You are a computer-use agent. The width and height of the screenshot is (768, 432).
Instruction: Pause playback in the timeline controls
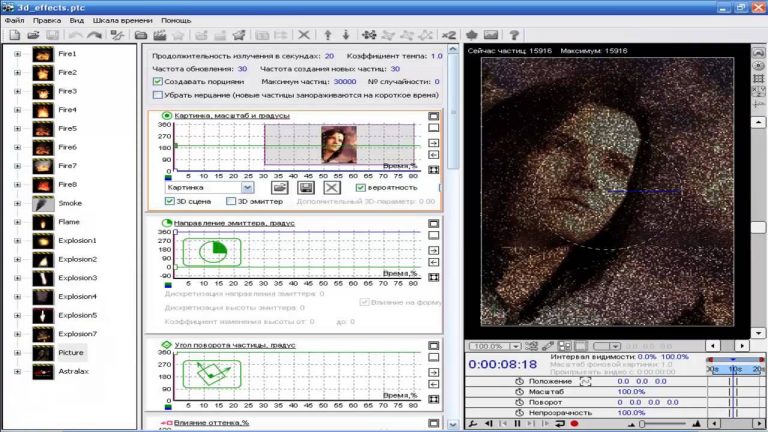coord(516,423)
